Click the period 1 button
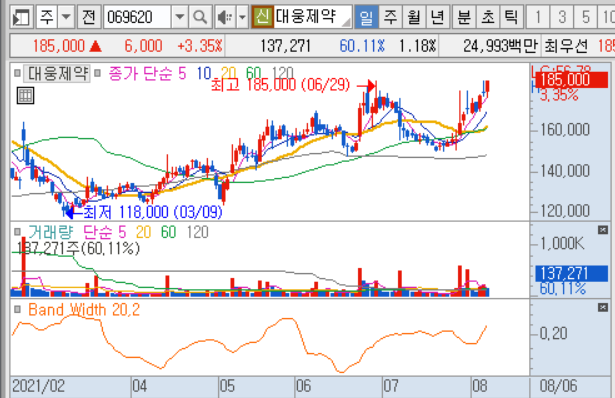 [538, 17]
